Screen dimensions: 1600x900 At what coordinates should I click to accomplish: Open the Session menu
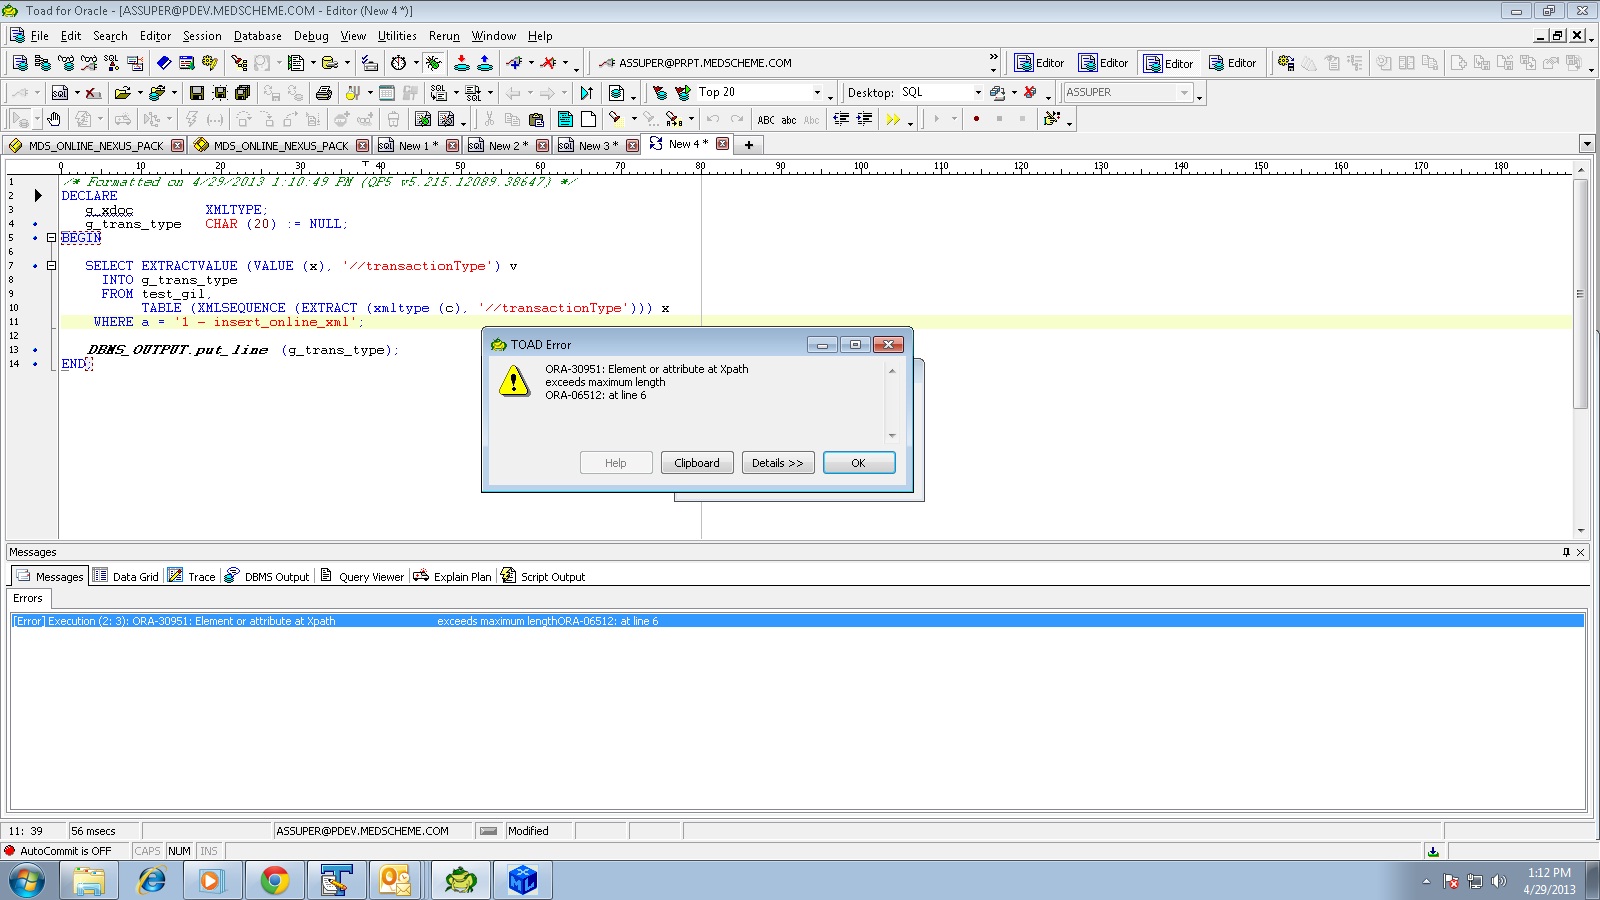(x=202, y=36)
